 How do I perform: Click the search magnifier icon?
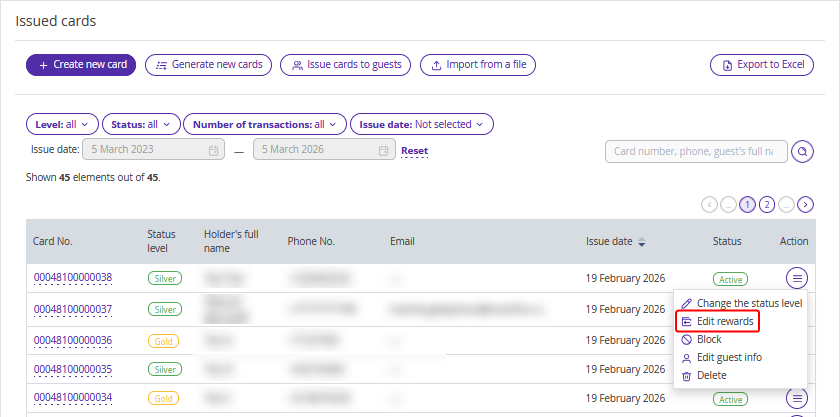[x=801, y=151]
